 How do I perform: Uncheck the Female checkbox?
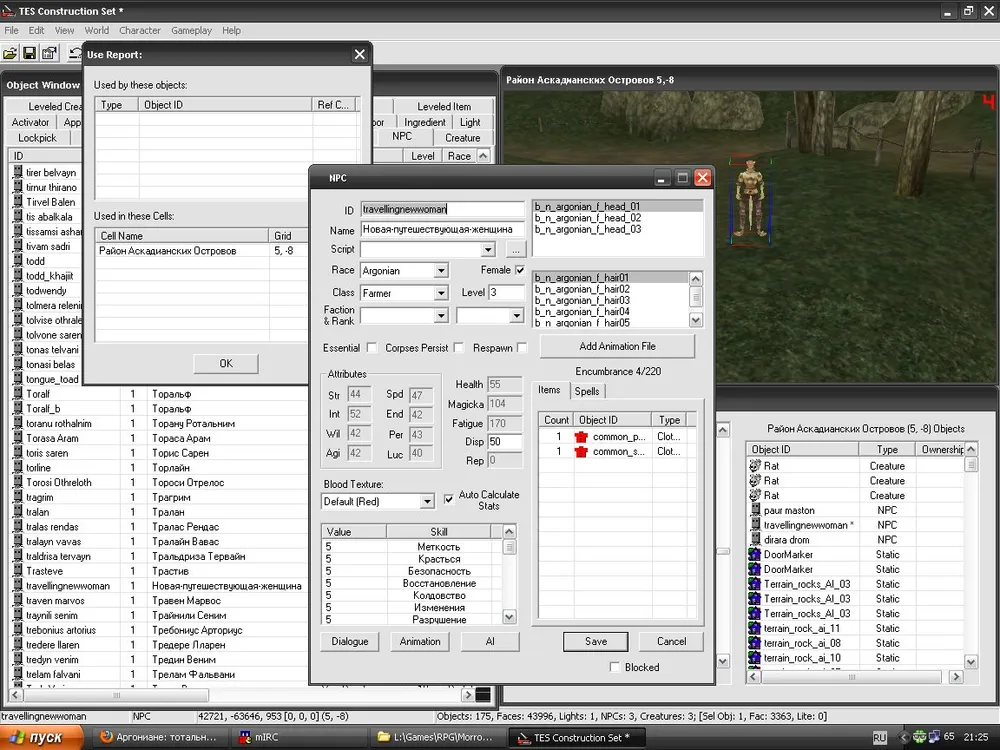coord(520,270)
